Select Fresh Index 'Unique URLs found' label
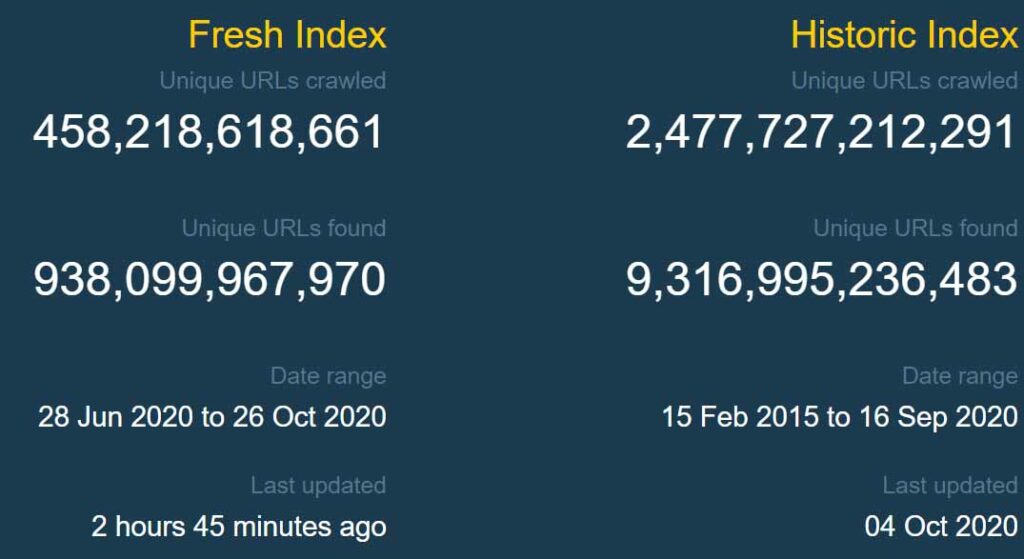 [283, 229]
